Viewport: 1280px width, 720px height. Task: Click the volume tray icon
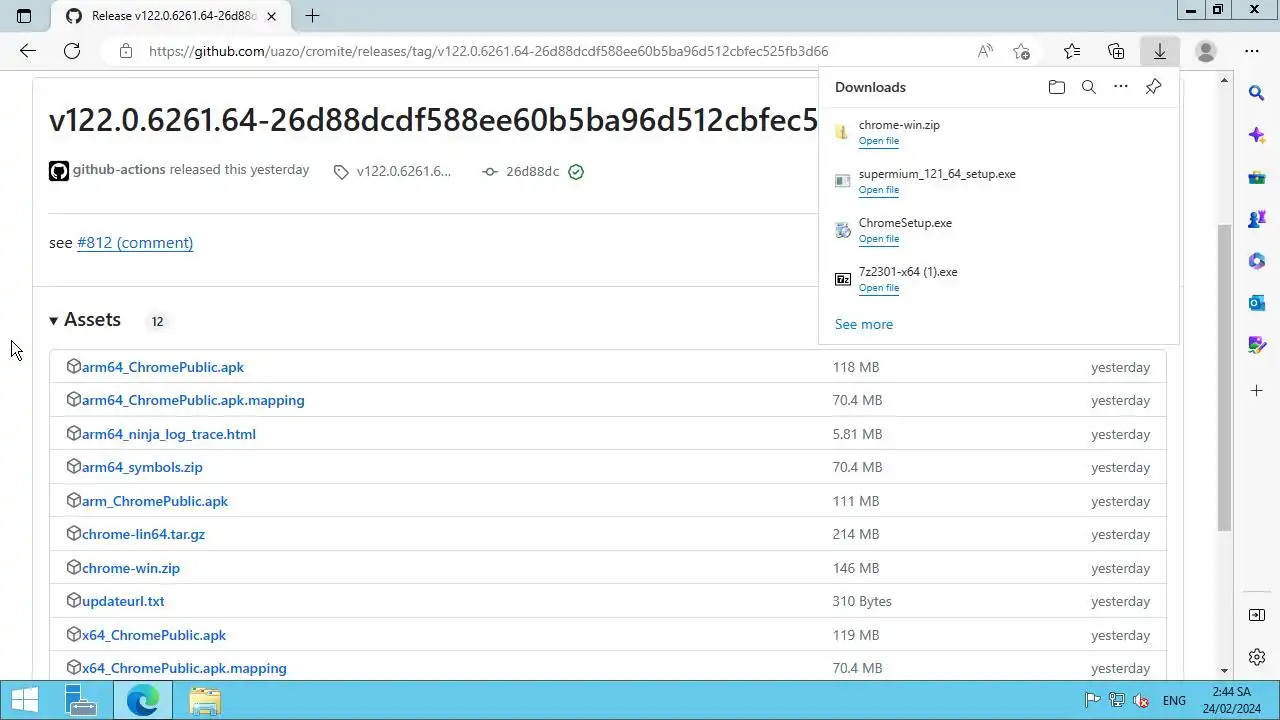(1140, 701)
